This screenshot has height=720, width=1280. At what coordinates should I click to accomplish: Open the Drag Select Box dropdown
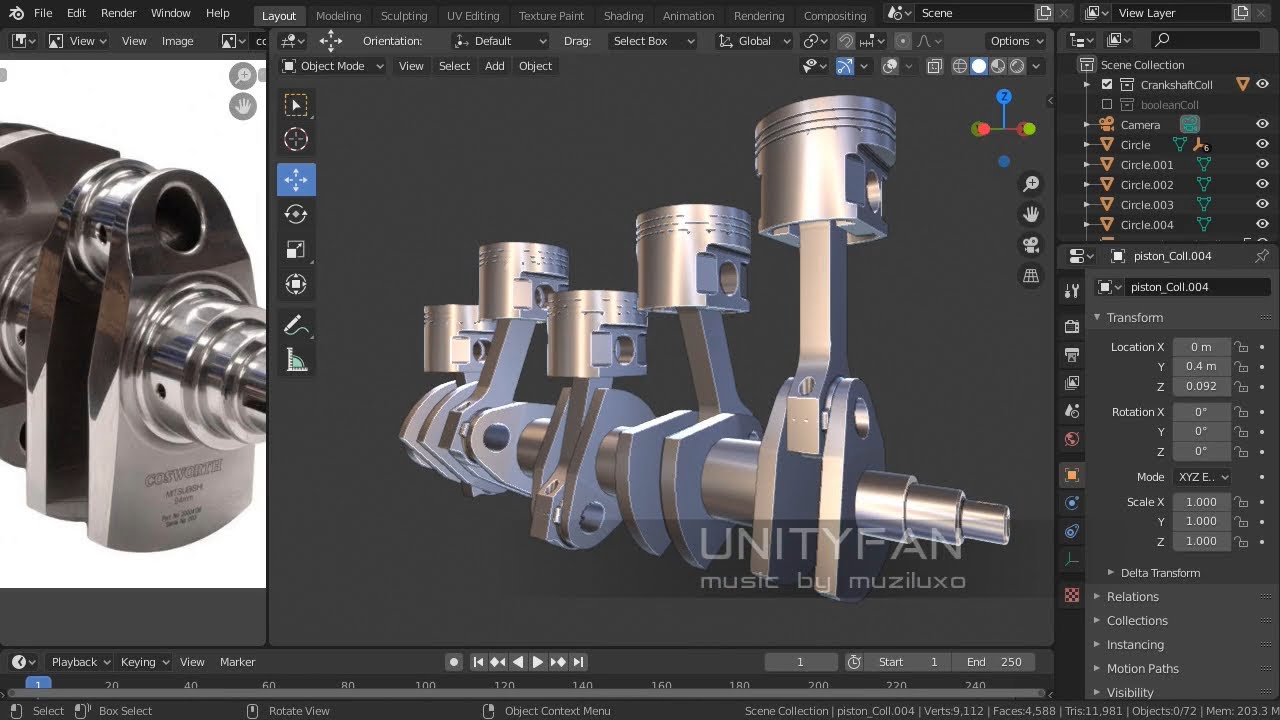pyautogui.click(x=651, y=41)
